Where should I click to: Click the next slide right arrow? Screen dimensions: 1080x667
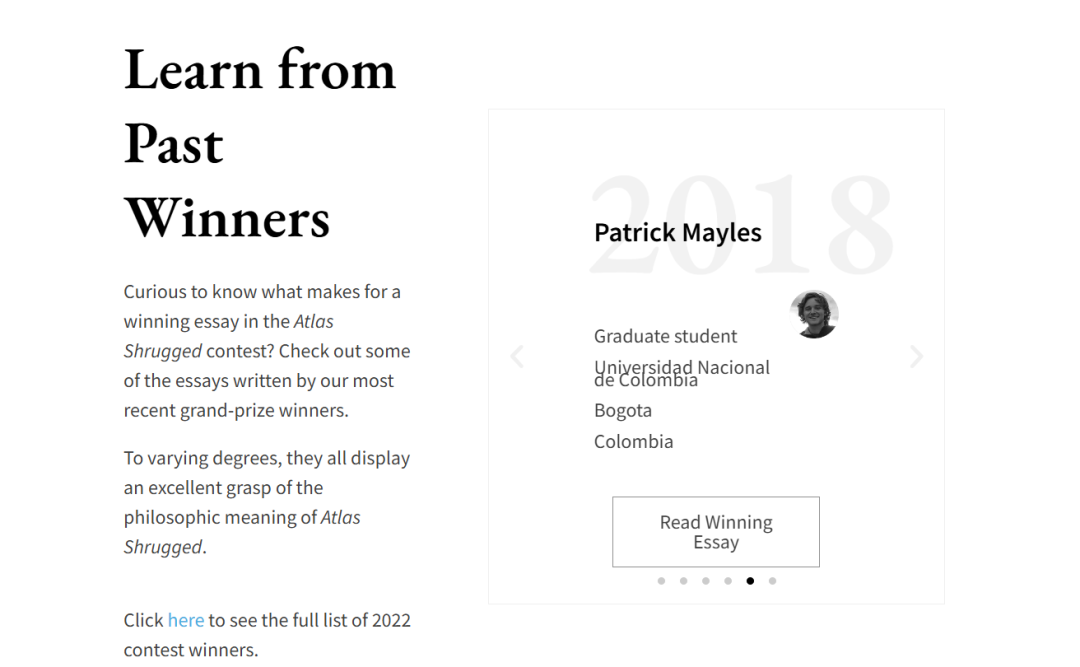pyautogui.click(x=916, y=356)
